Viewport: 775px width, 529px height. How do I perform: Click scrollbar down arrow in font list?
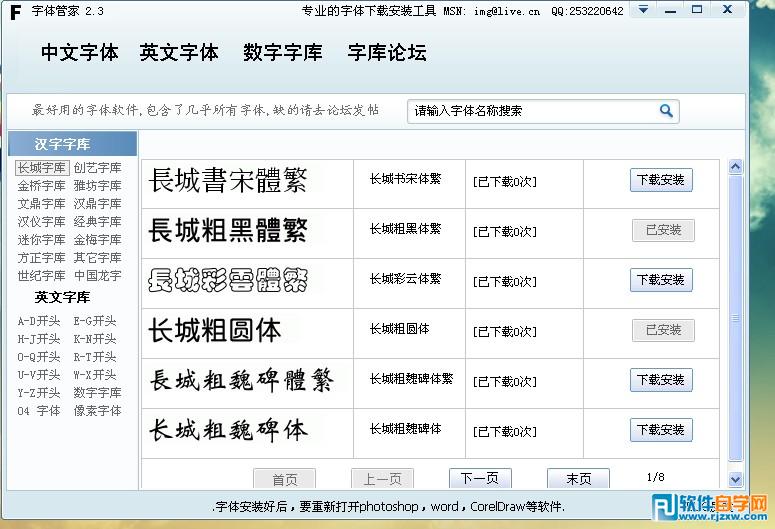(735, 479)
